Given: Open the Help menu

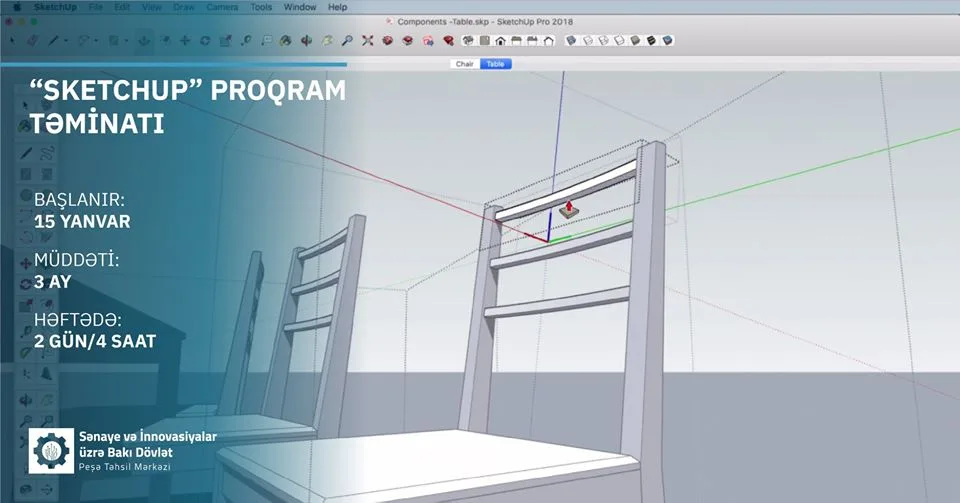Looking at the screenshot, I should (x=337, y=7).
